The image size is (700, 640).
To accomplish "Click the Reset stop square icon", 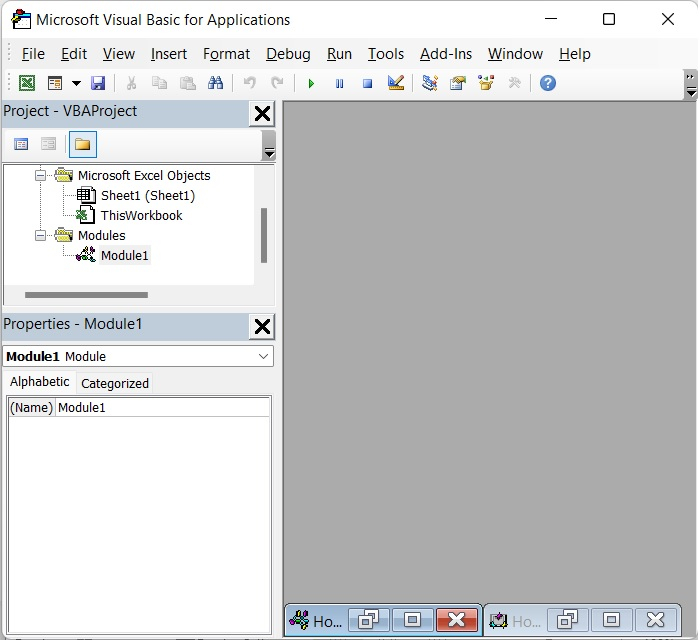I will tap(367, 83).
